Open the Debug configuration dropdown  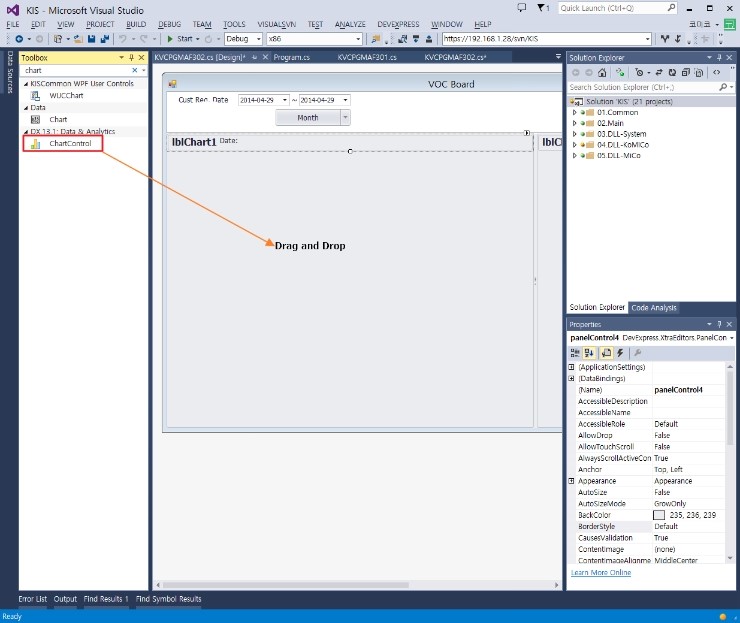tap(243, 39)
